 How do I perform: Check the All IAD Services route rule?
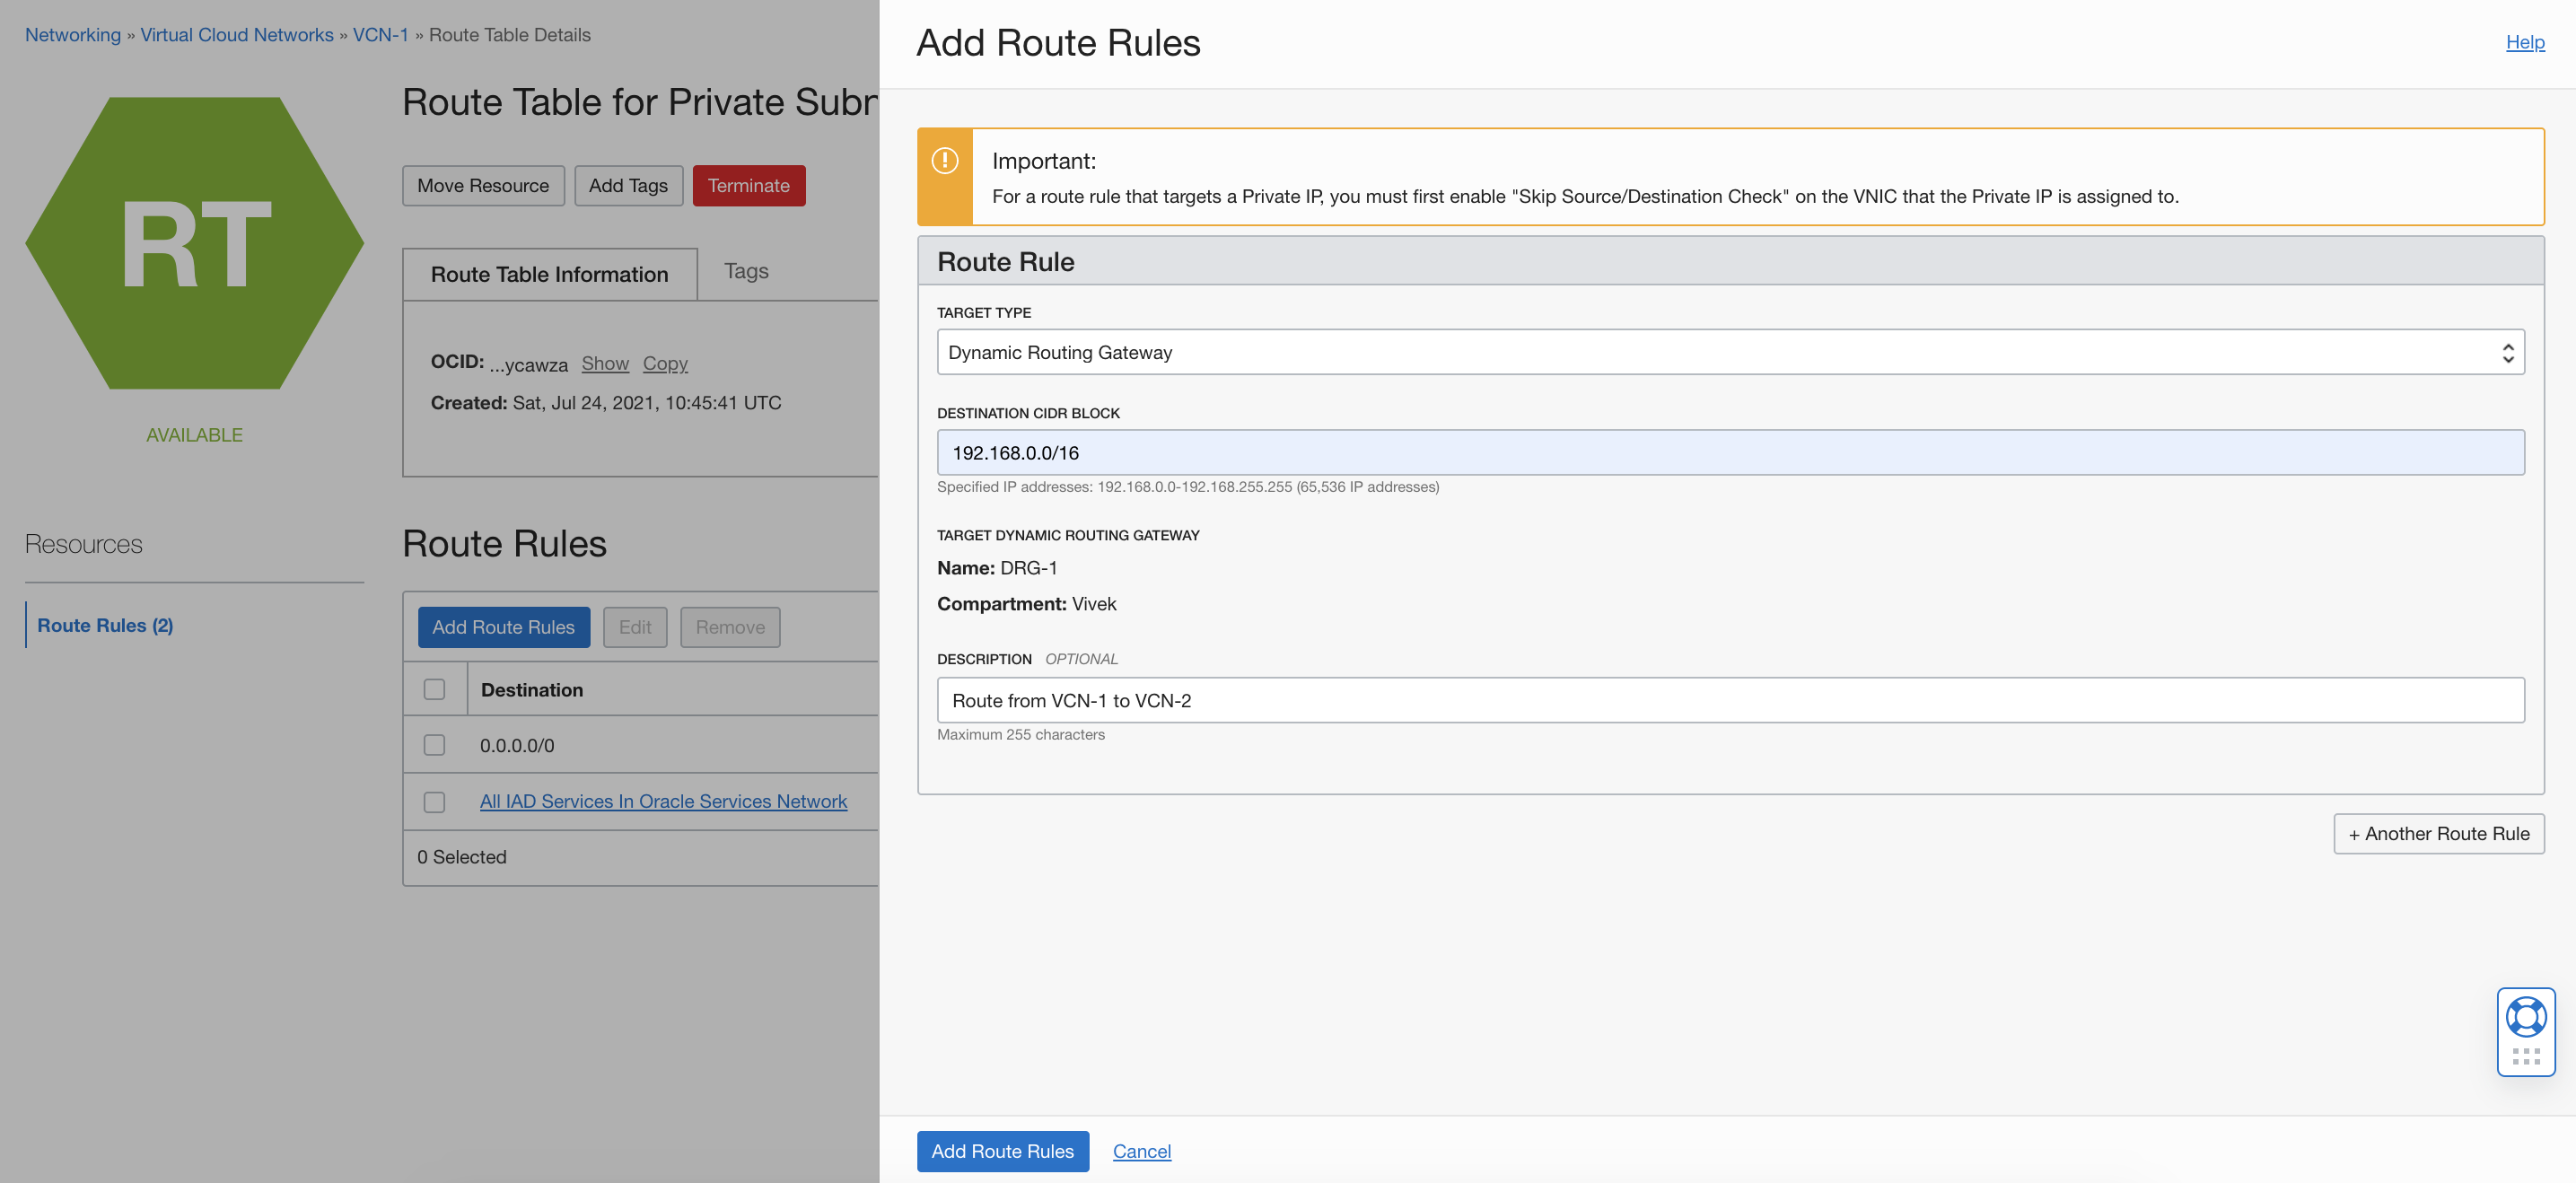pyautogui.click(x=434, y=802)
